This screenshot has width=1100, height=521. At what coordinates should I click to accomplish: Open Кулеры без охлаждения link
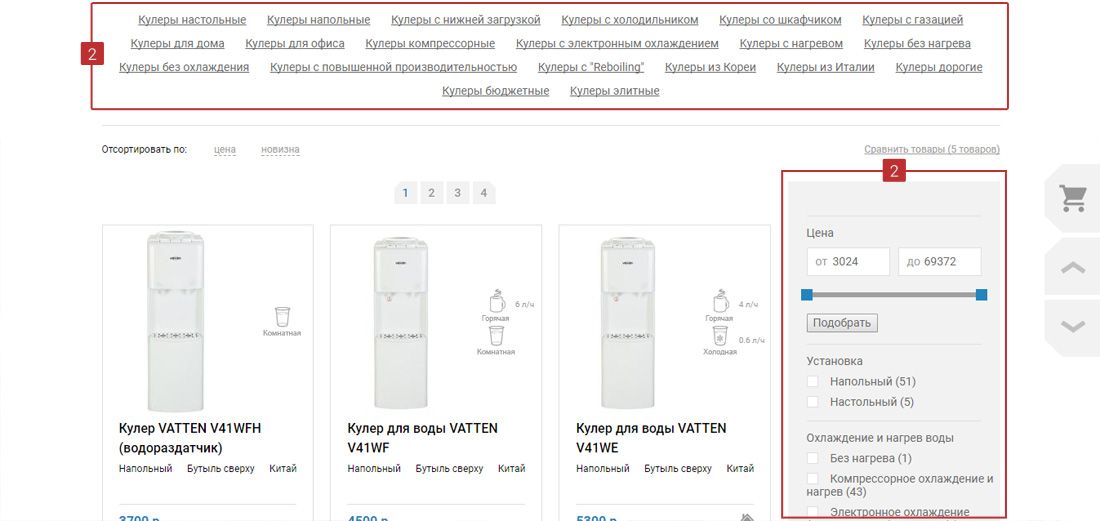[x=184, y=67]
